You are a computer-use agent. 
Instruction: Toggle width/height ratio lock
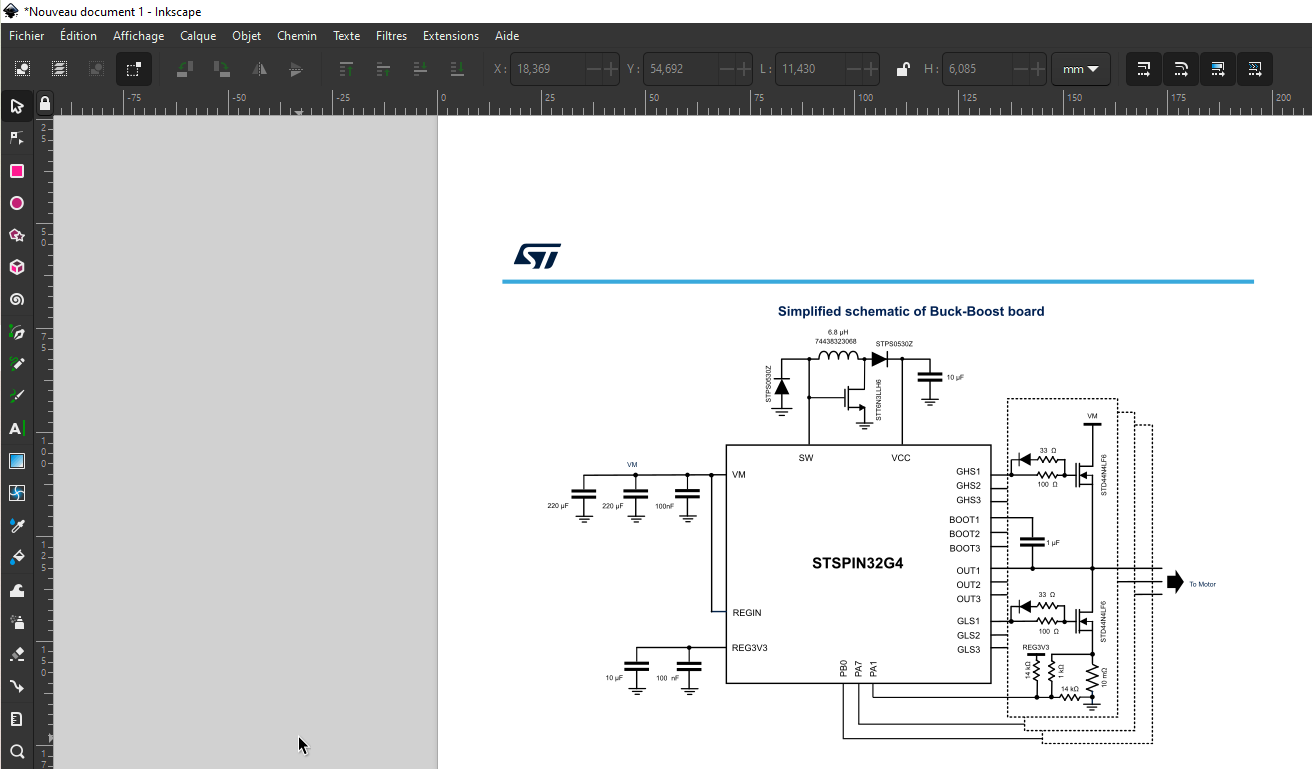click(x=902, y=69)
